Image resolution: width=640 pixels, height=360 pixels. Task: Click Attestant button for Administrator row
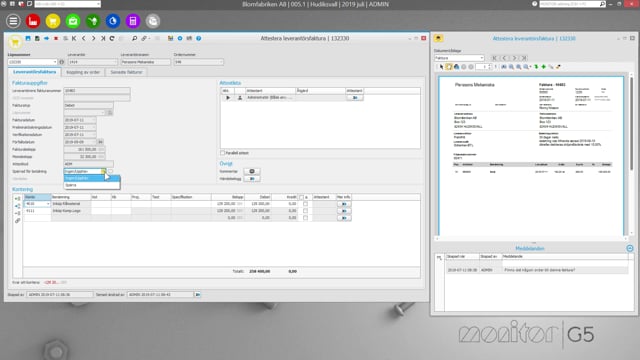pos(355,98)
